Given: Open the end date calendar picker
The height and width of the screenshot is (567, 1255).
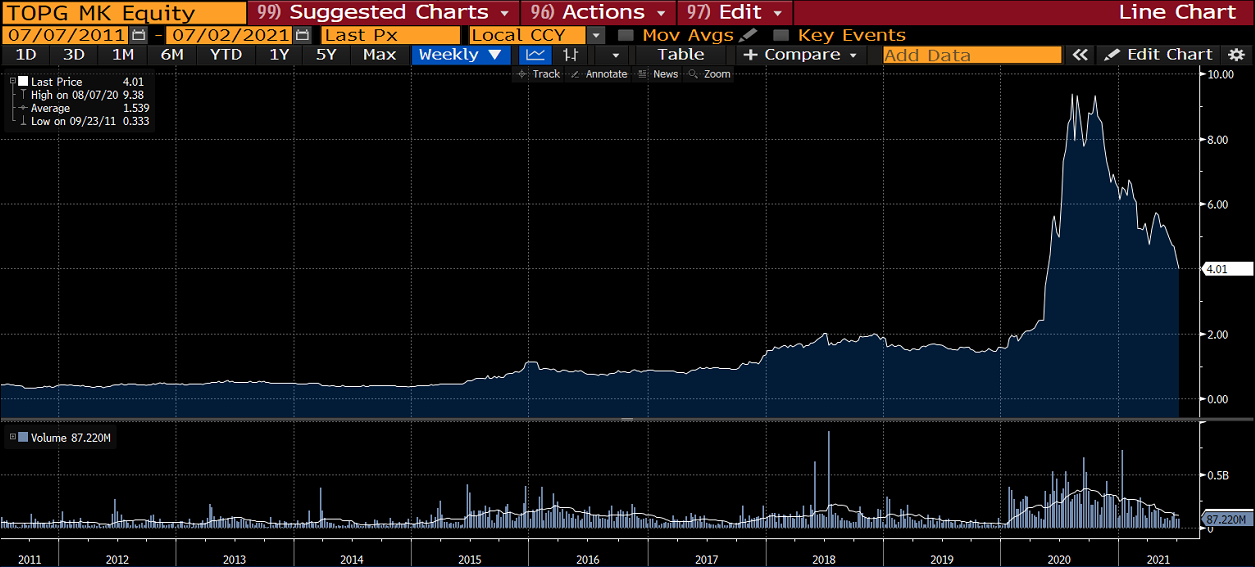Looking at the screenshot, I should (302, 35).
